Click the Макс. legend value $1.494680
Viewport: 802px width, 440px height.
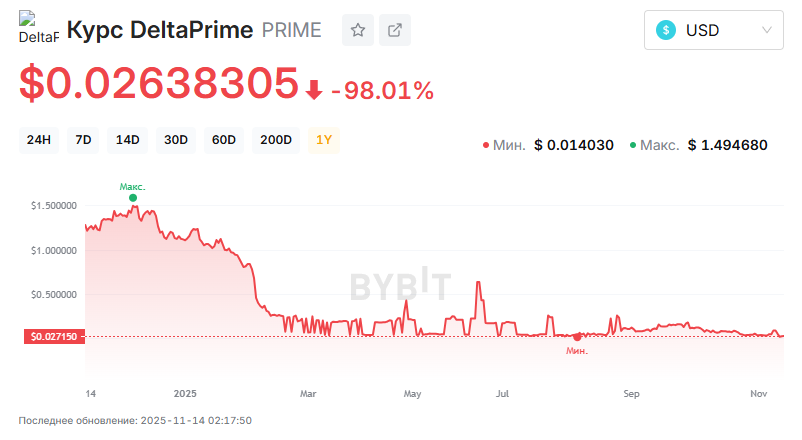tap(727, 145)
